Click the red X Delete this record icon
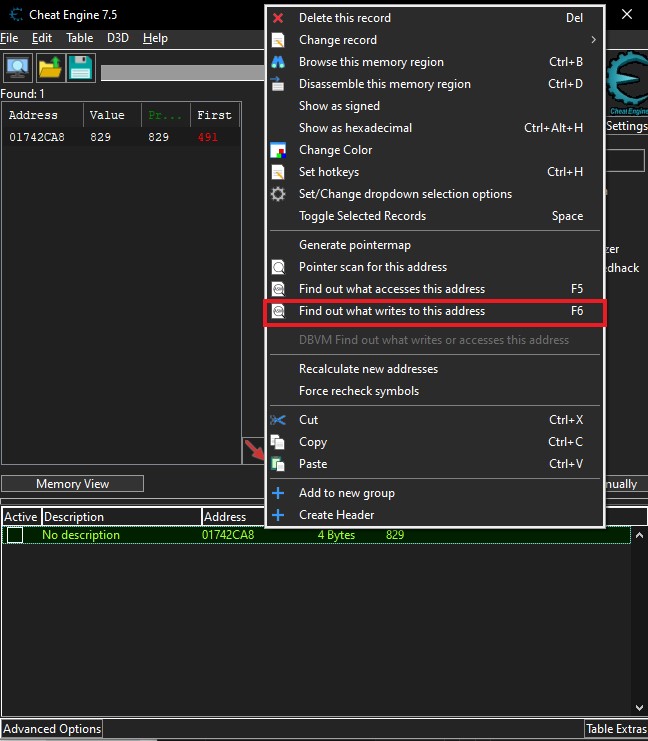 [279, 18]
